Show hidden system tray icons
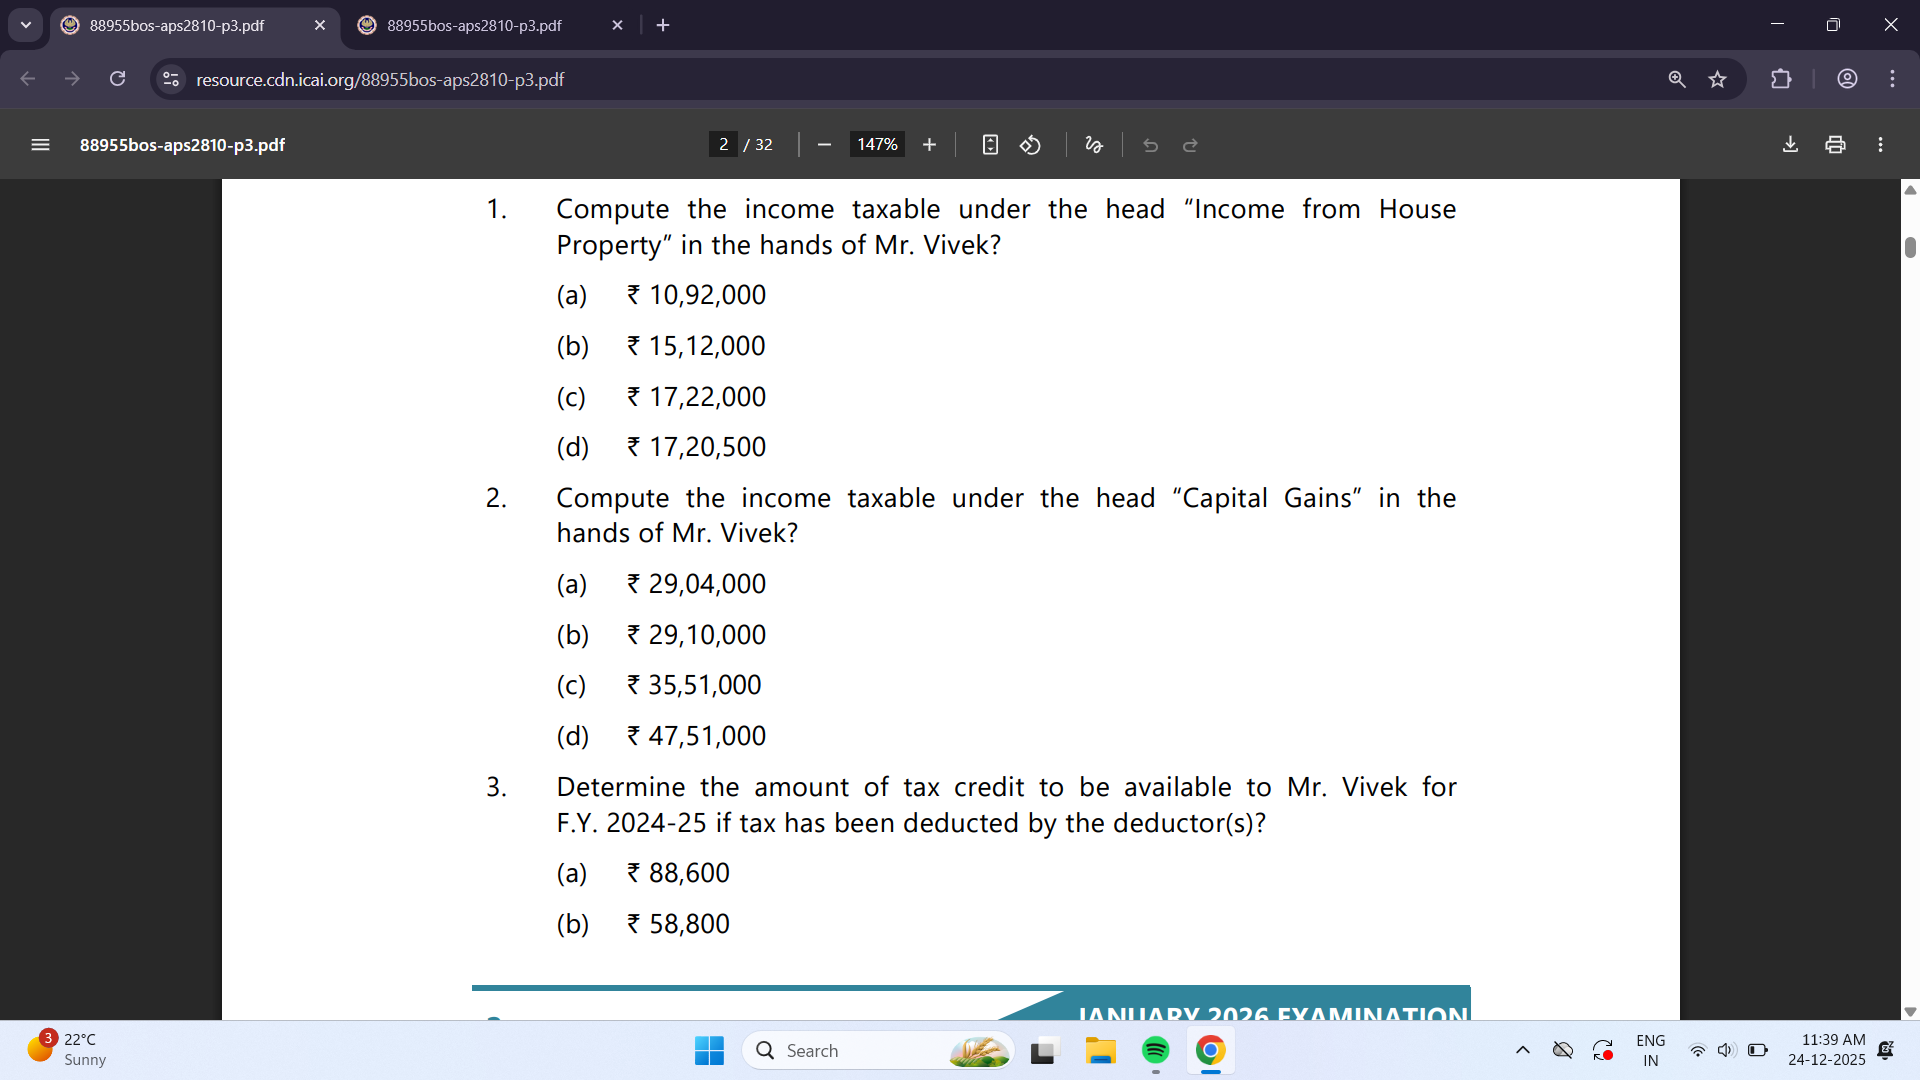Viewport: 1920px width, 1080px height. click(1522, 1050)
